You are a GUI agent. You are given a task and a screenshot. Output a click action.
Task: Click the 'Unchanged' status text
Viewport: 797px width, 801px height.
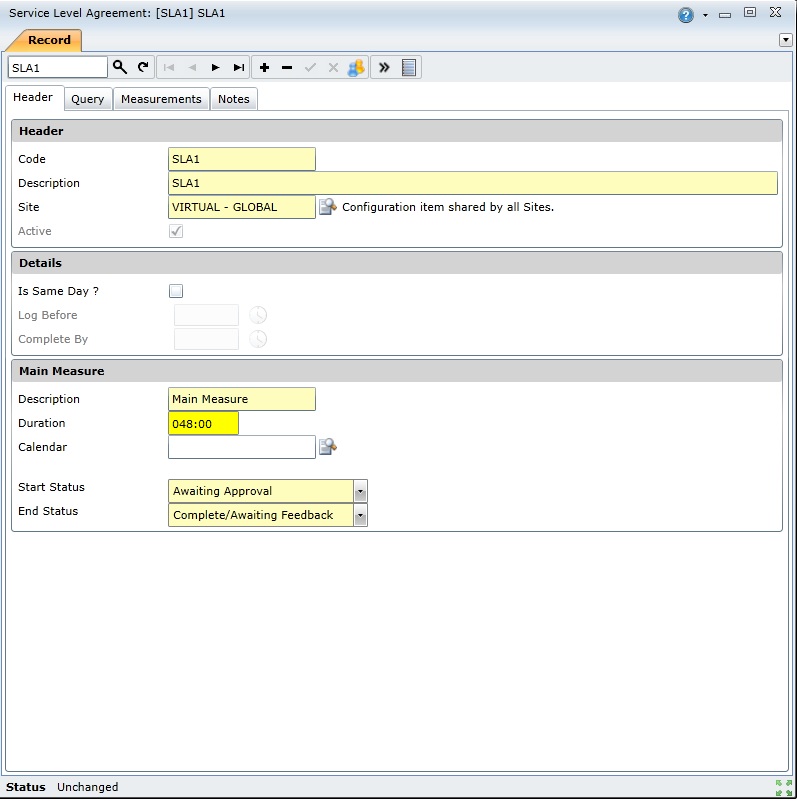coord(87,787)
